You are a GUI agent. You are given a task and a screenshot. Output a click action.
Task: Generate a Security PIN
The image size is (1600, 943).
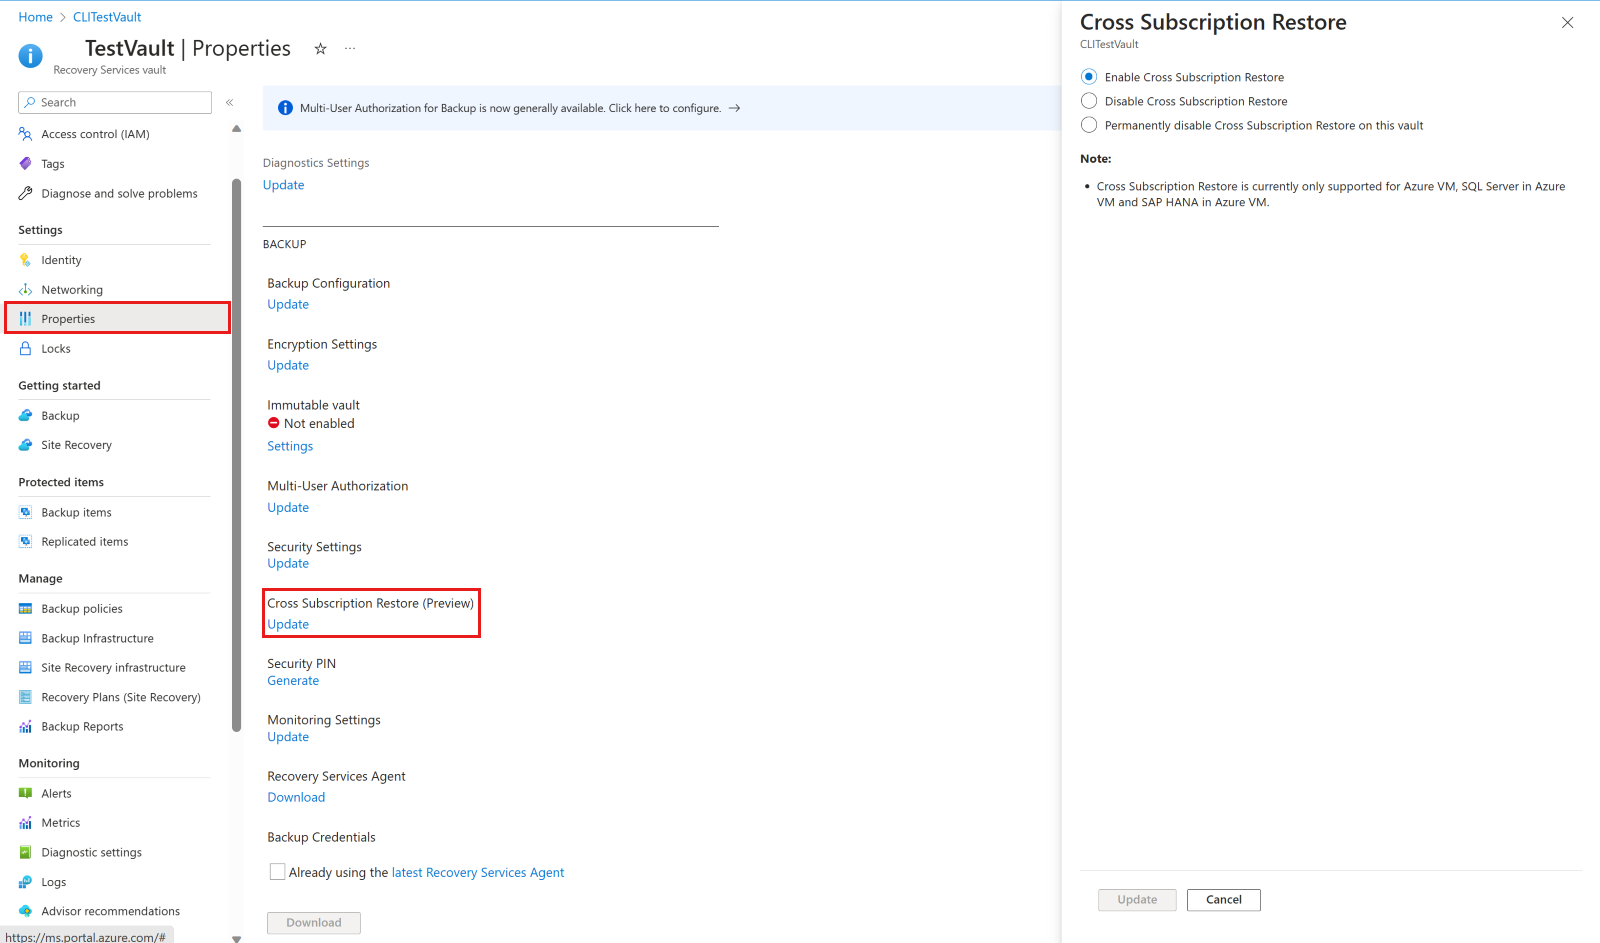[x=293, y=680]
